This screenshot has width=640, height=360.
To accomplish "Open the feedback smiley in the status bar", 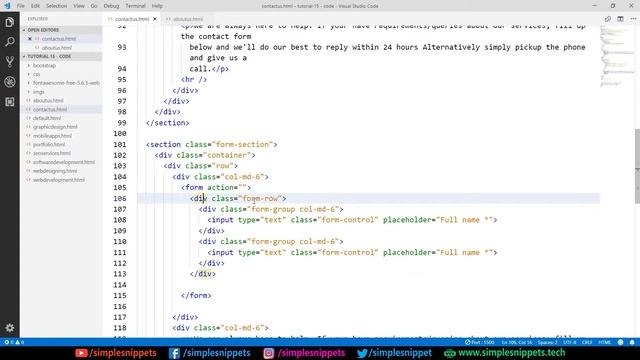I will 620,342.
